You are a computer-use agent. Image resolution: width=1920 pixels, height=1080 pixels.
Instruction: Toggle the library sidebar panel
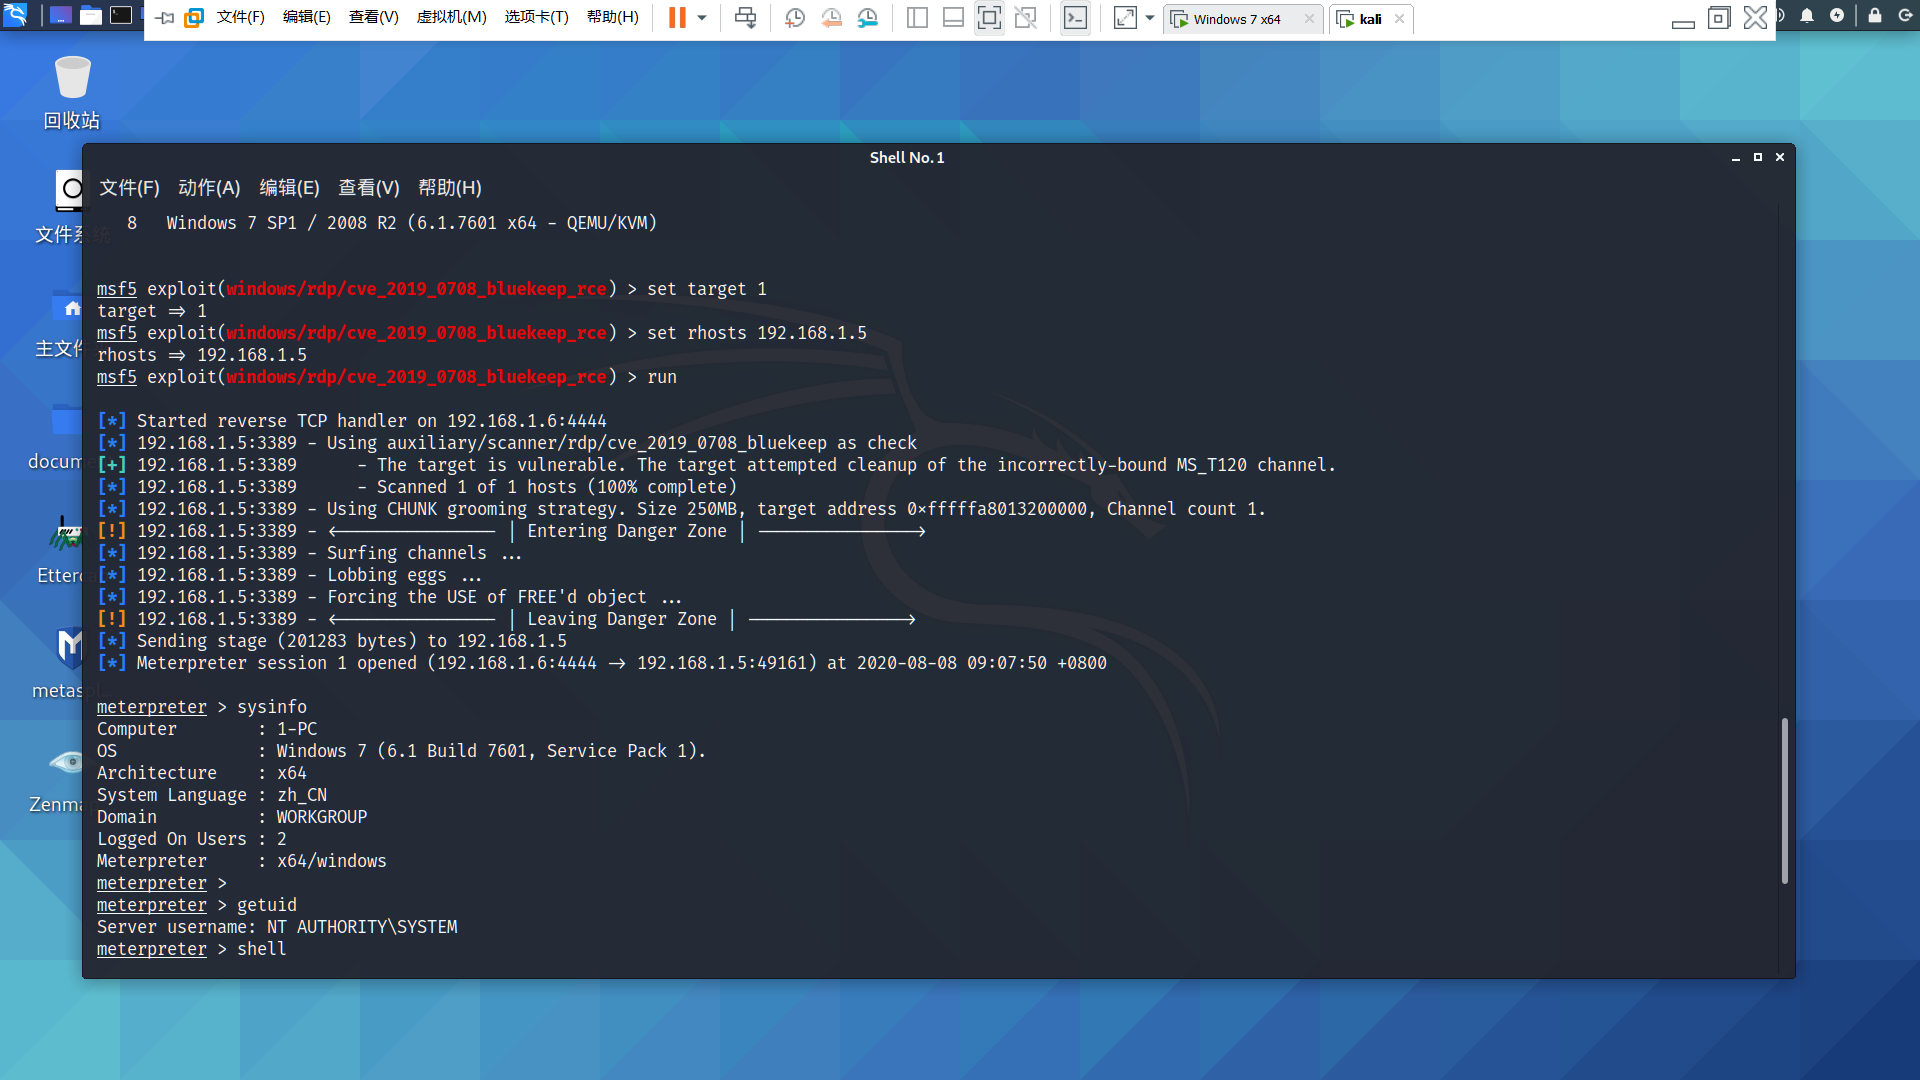[917, 17]
